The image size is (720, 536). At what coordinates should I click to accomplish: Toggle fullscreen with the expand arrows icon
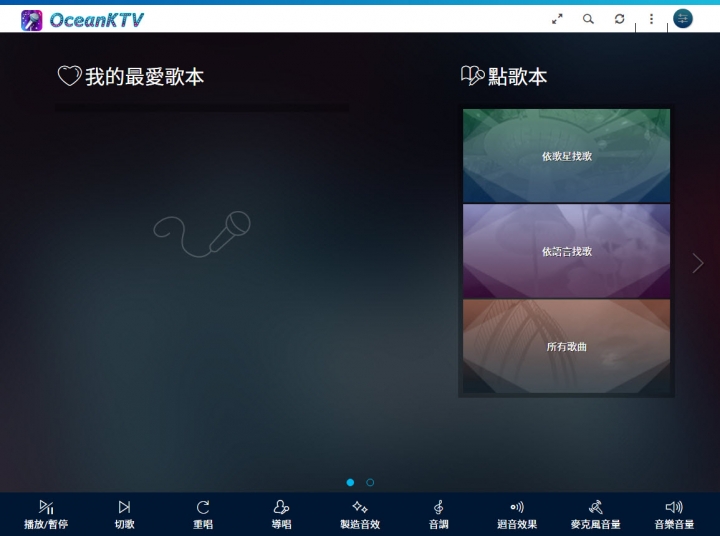(x=557, y=19)
